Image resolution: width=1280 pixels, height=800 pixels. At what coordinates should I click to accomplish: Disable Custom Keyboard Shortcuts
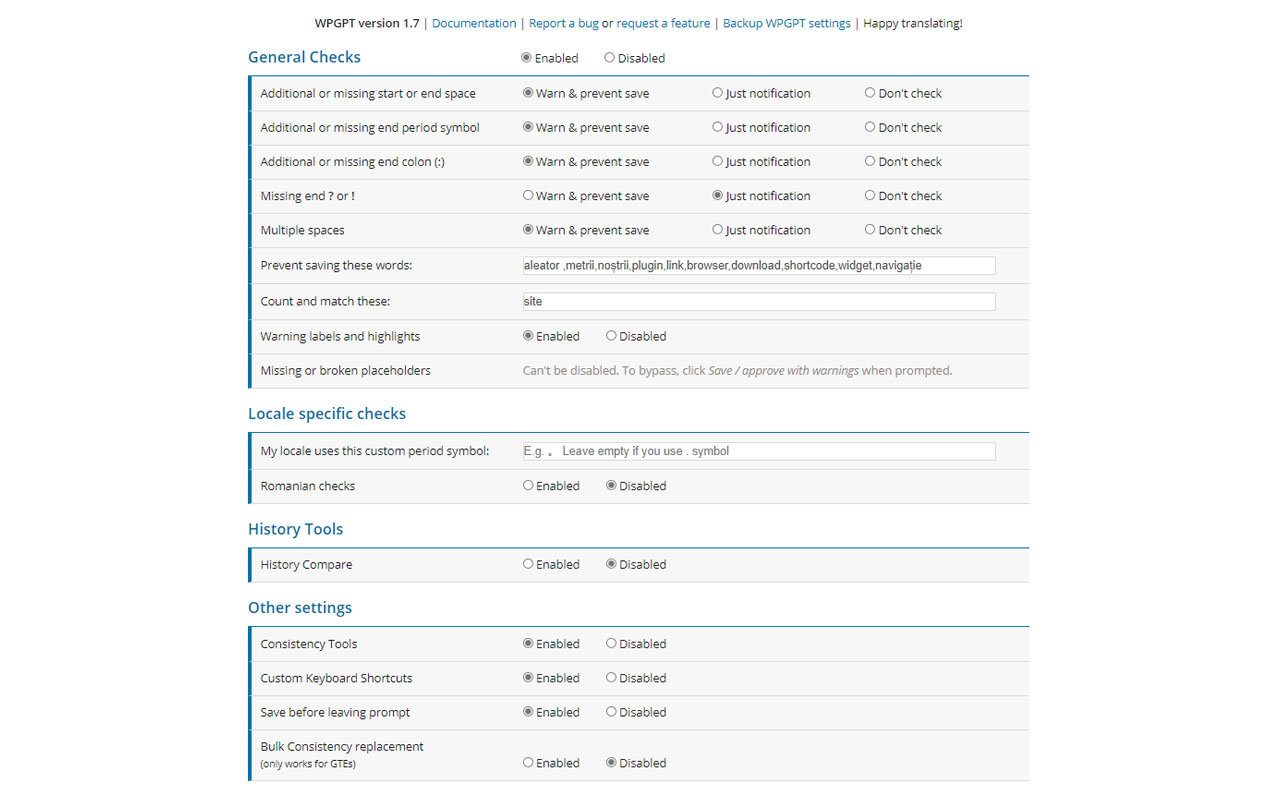(609, 677)
